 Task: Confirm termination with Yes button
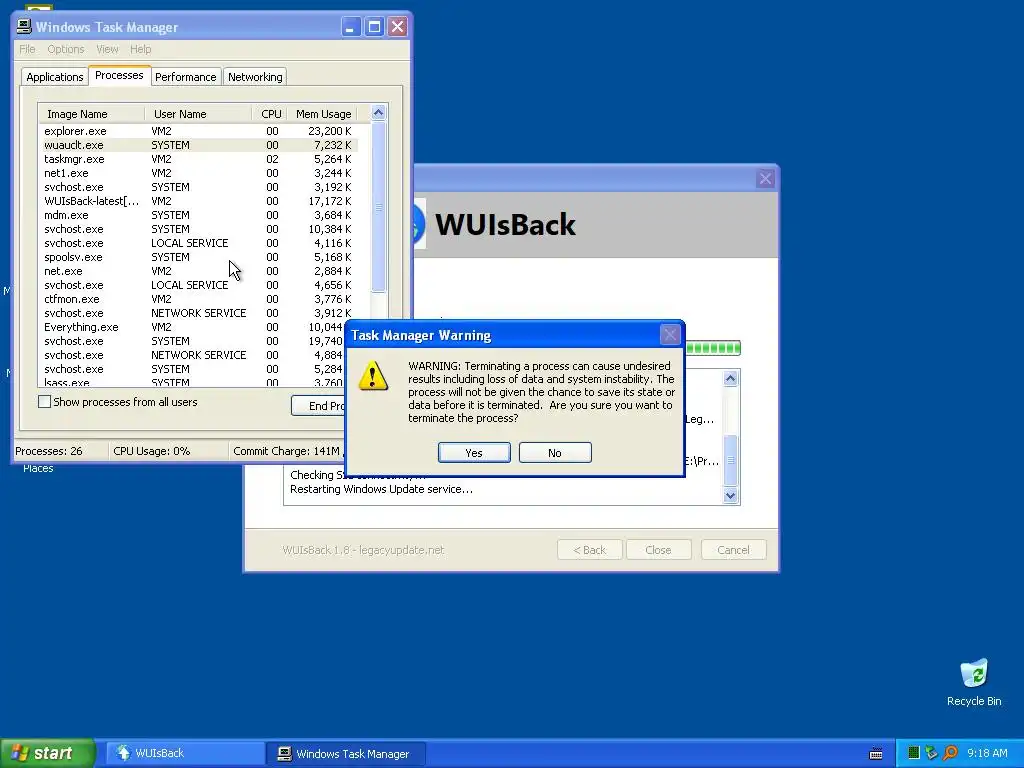(x=474, y=453)
